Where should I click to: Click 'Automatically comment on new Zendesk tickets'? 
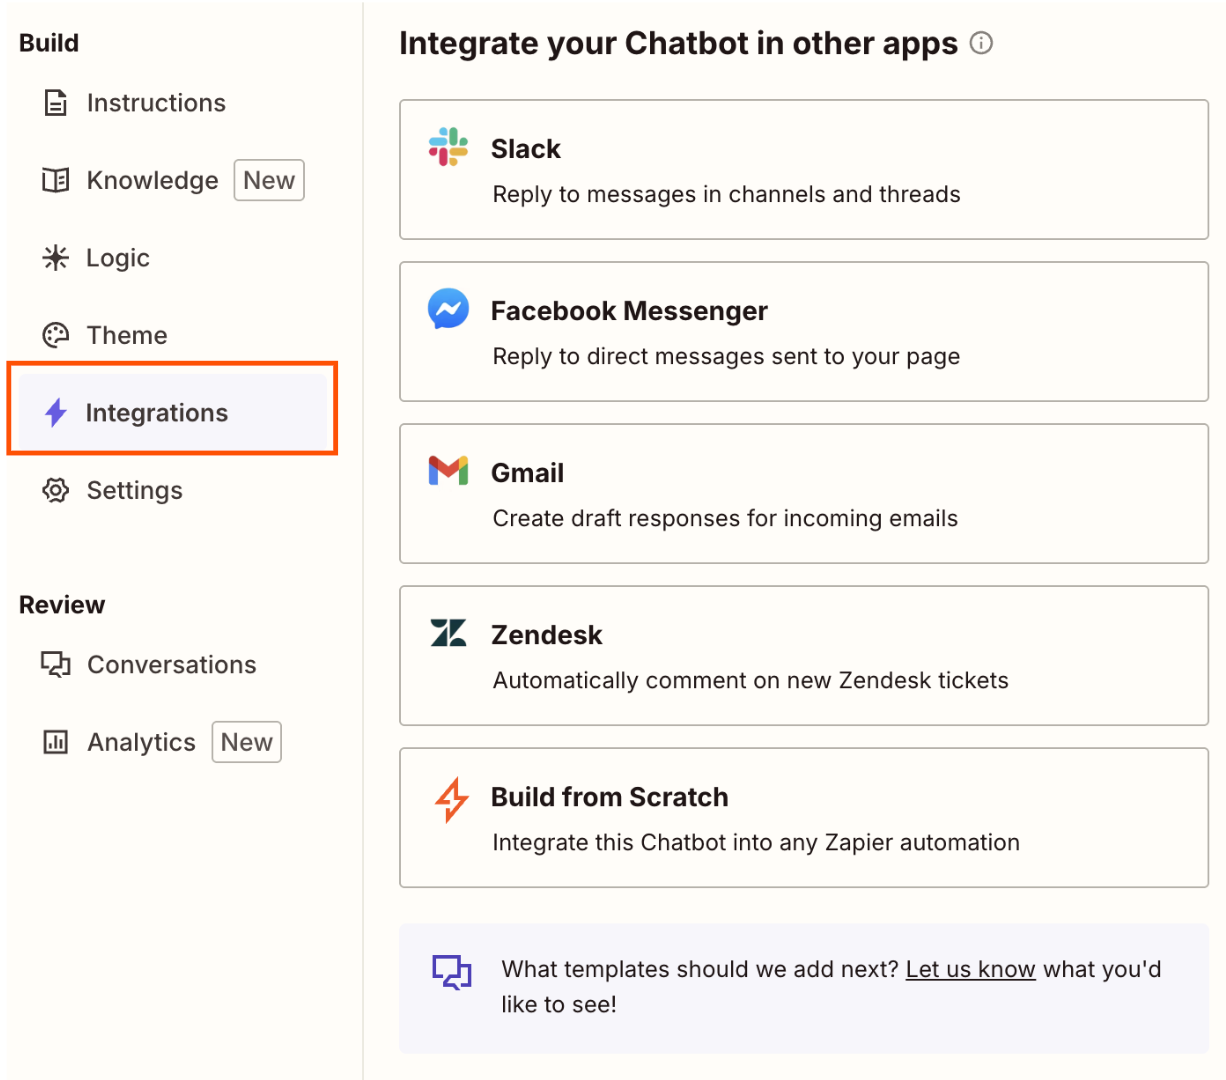point(751,680)
